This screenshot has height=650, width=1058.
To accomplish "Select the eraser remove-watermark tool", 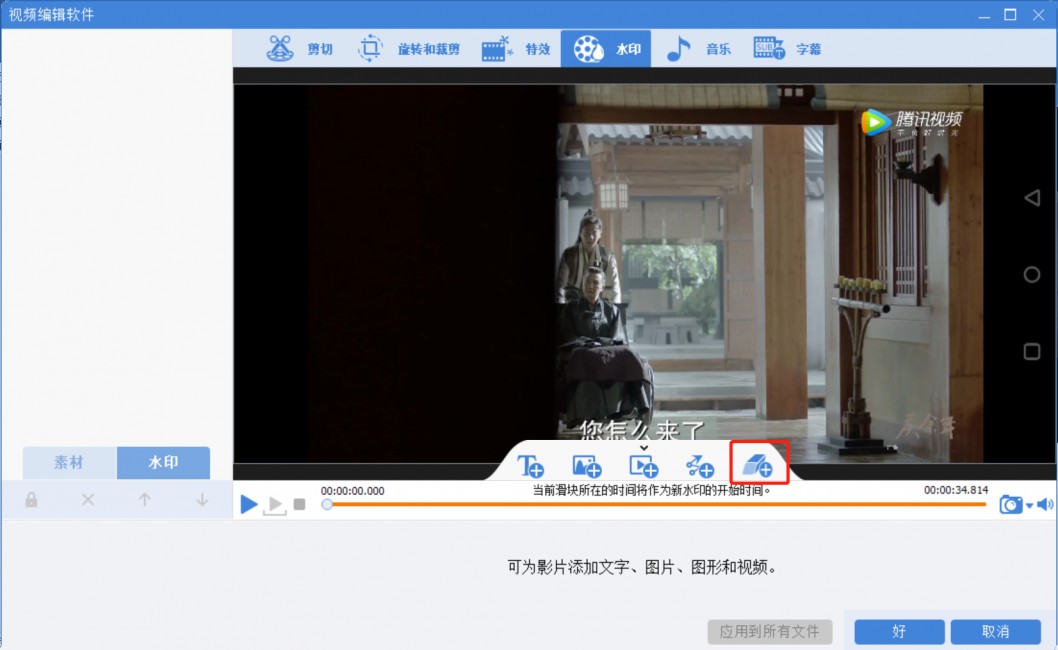I will tap(758, 463).
